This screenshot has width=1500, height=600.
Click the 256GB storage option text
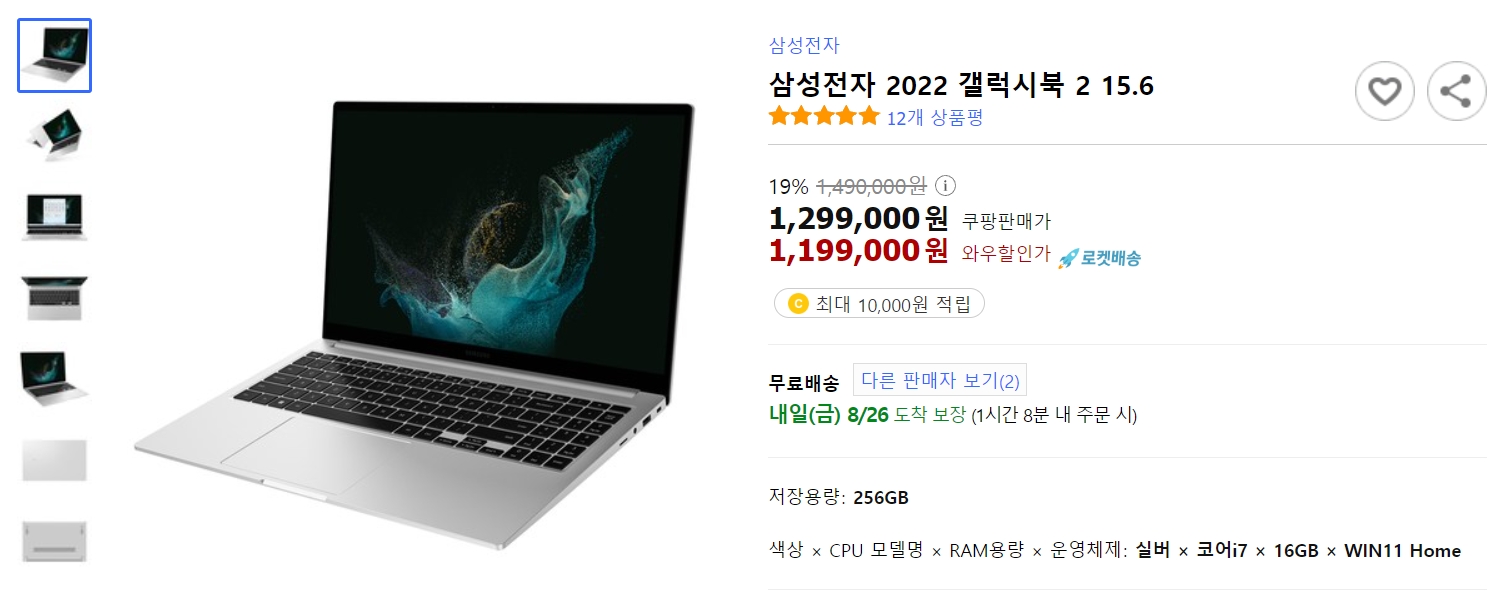coord(880,498)
